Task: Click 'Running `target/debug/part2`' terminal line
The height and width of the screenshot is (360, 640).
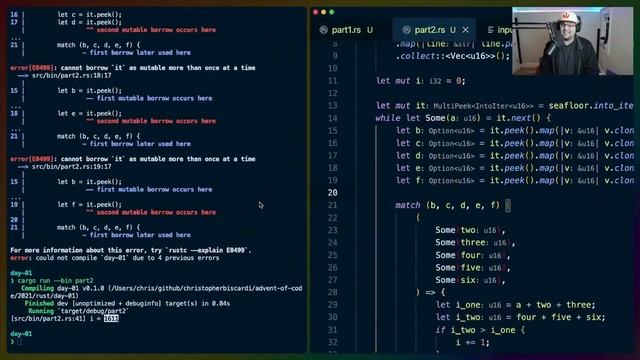Action: click(x=78, y=311)
